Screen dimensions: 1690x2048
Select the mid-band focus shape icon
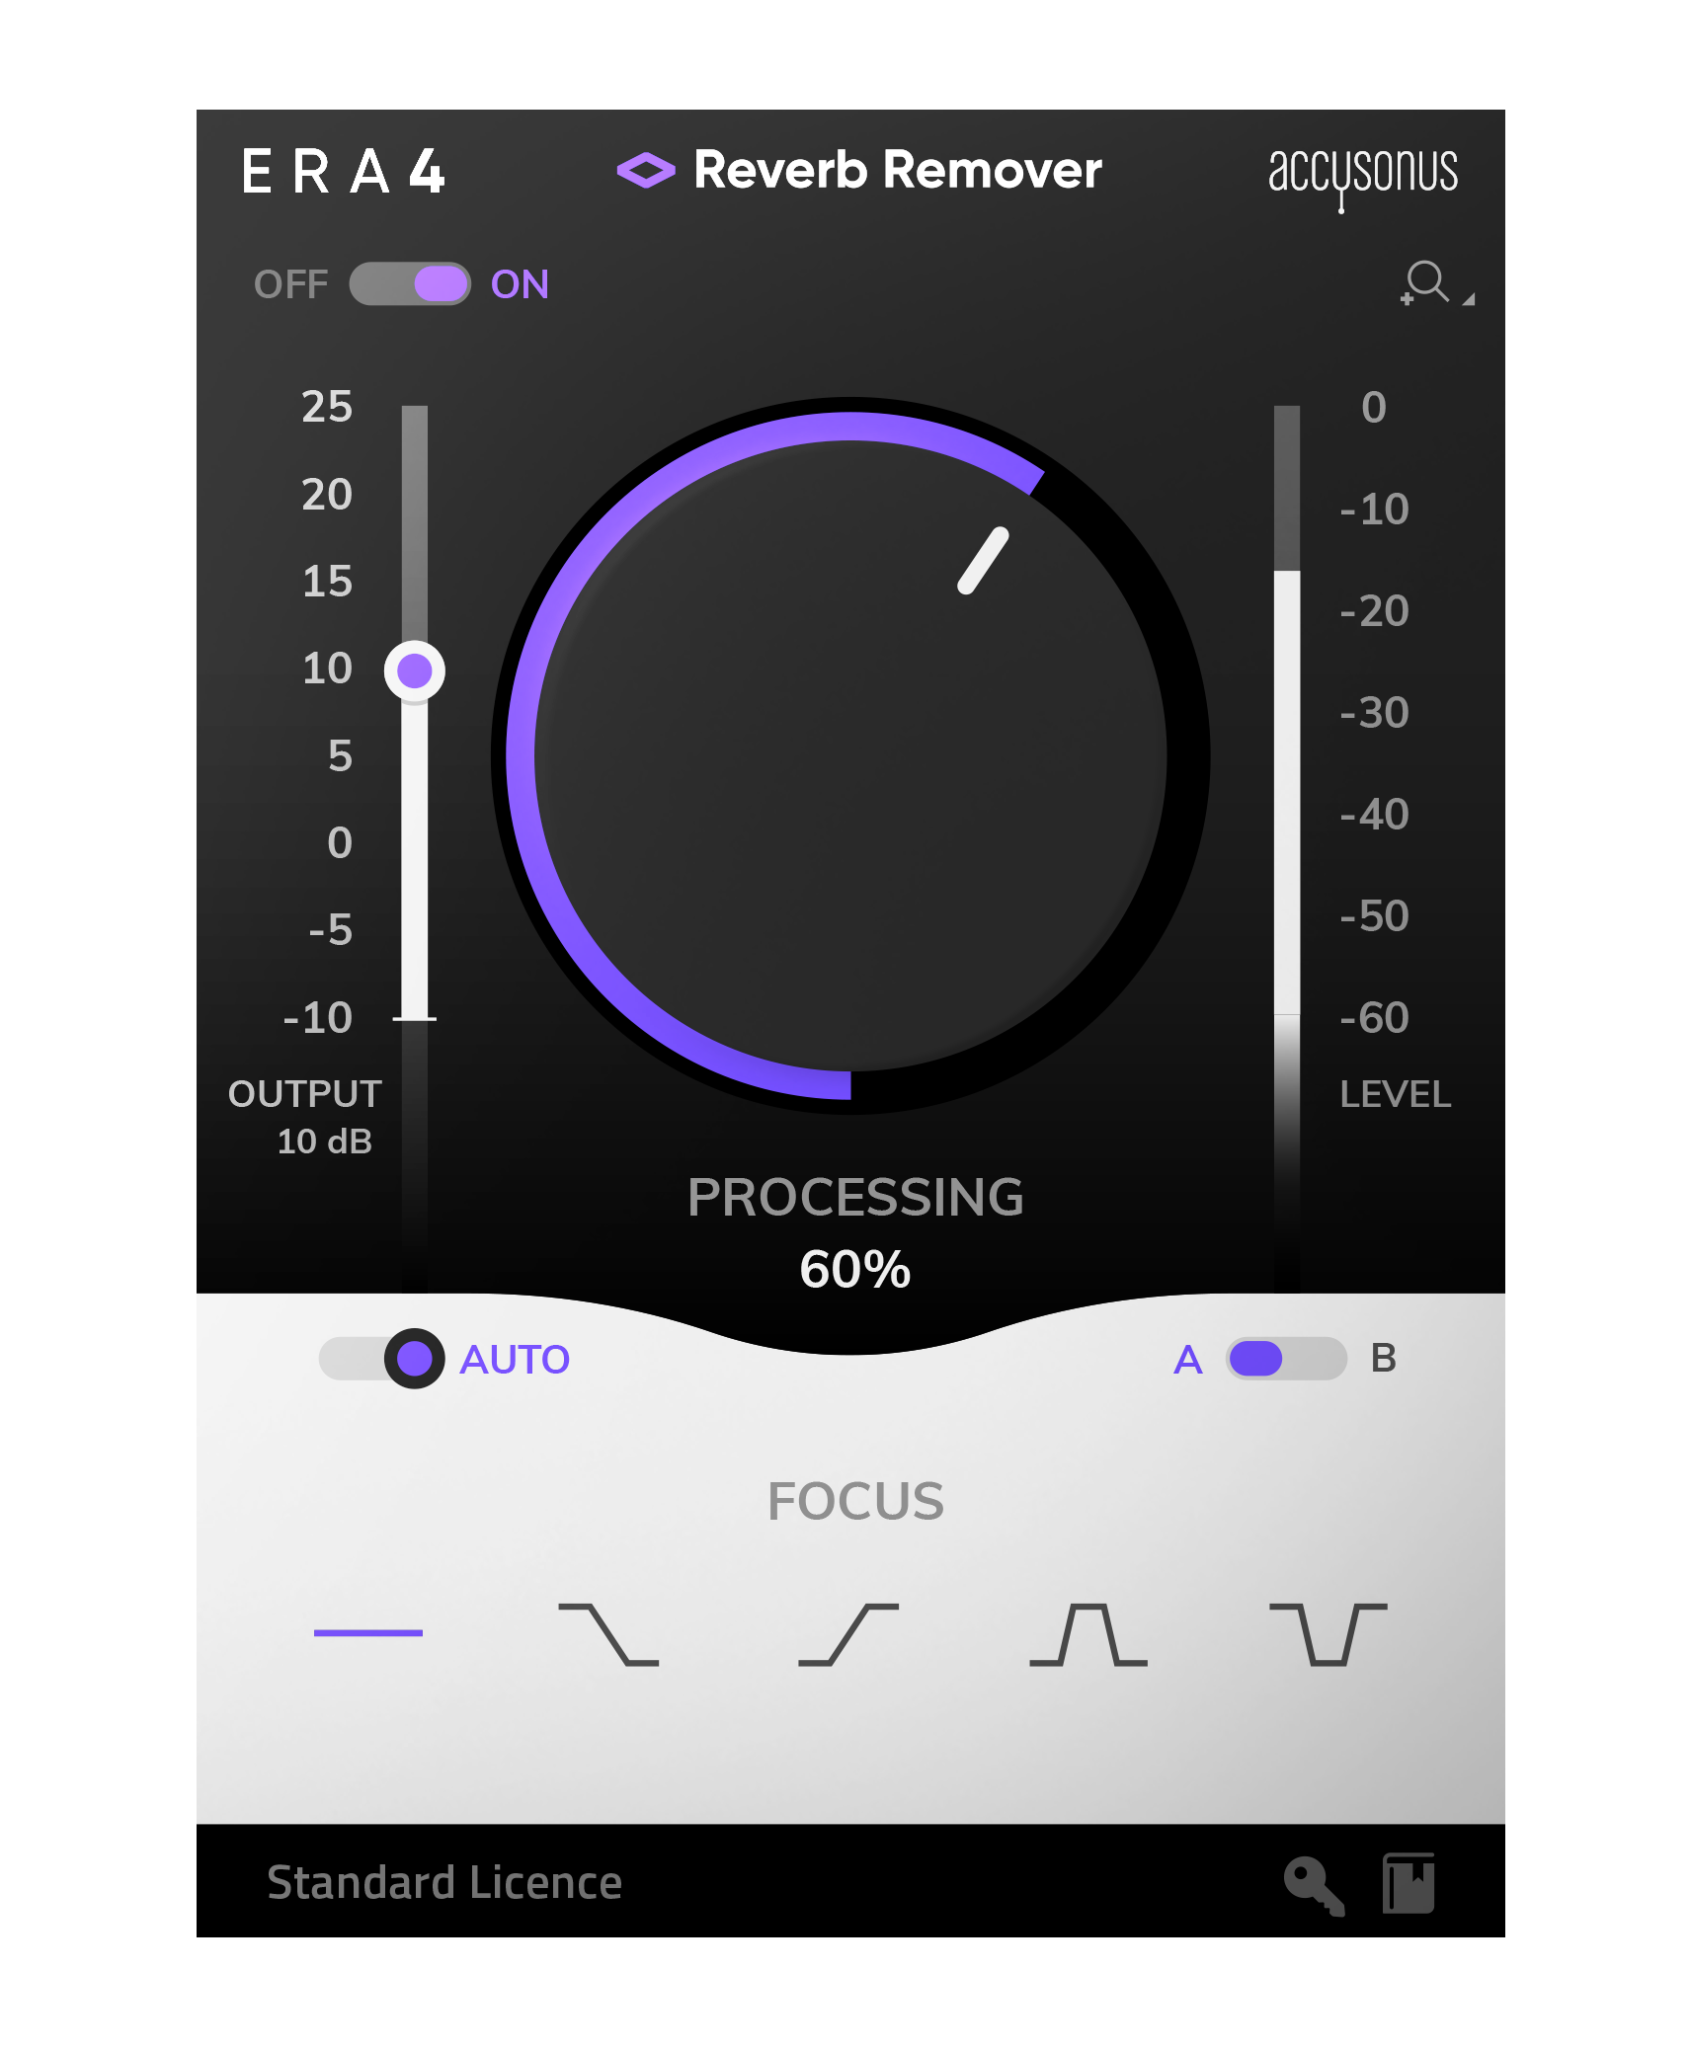coord(1088,1633)
